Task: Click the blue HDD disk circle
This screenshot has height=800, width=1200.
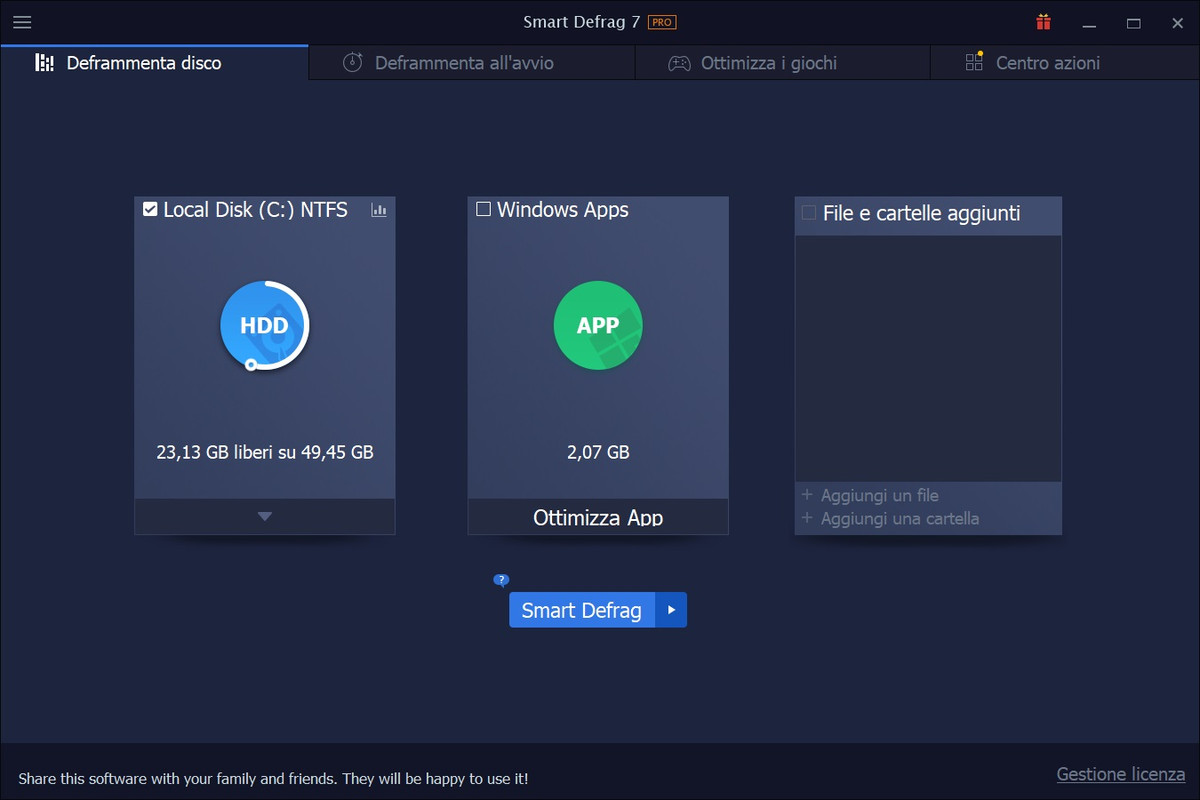Action: pyautogui.click(x=264, y=325)
